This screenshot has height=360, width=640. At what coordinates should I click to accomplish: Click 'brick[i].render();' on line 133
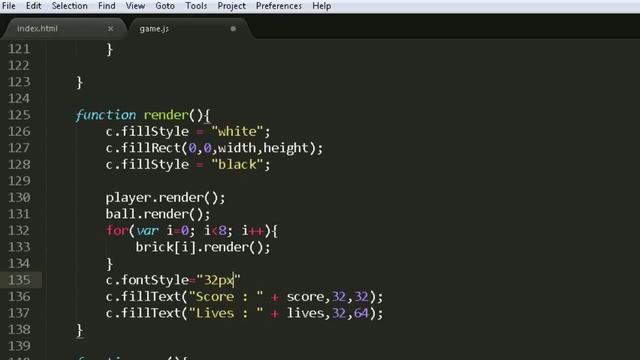tap(203, 247)
